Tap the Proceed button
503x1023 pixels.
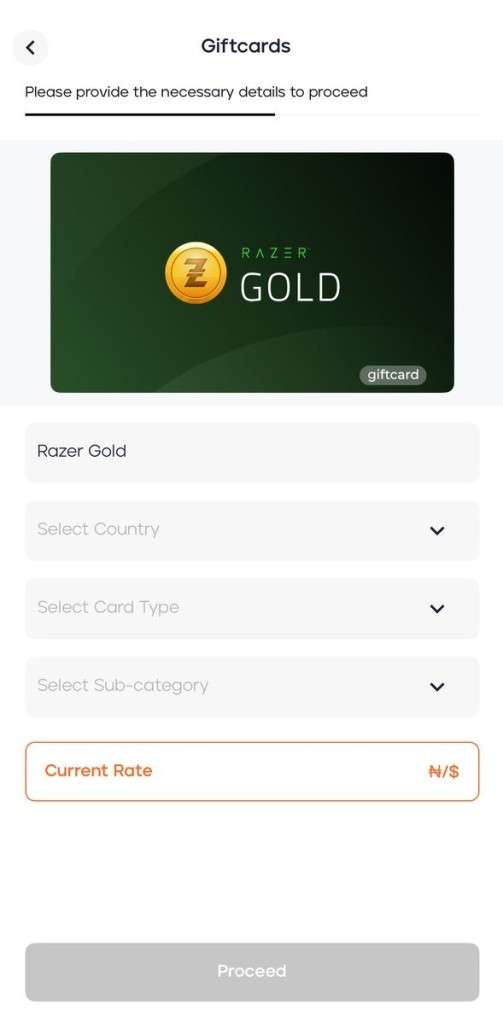click(252, 971)
